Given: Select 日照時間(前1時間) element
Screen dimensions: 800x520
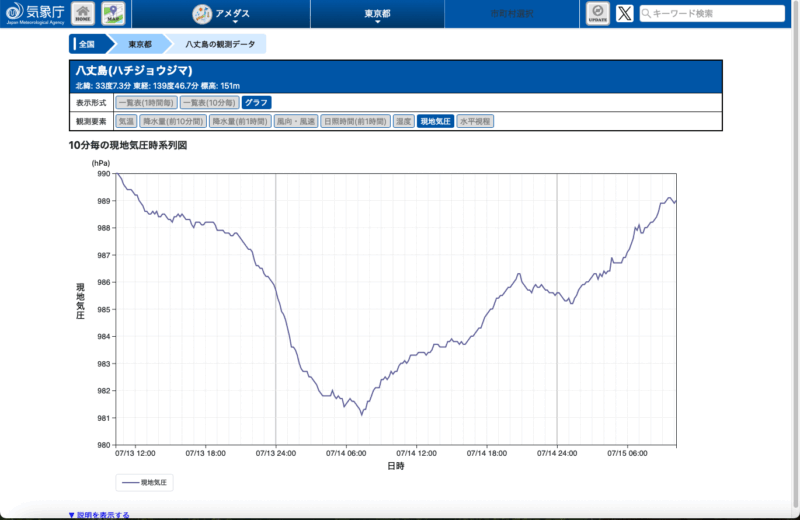Looking at the screenshot, I should coord(356,121).
